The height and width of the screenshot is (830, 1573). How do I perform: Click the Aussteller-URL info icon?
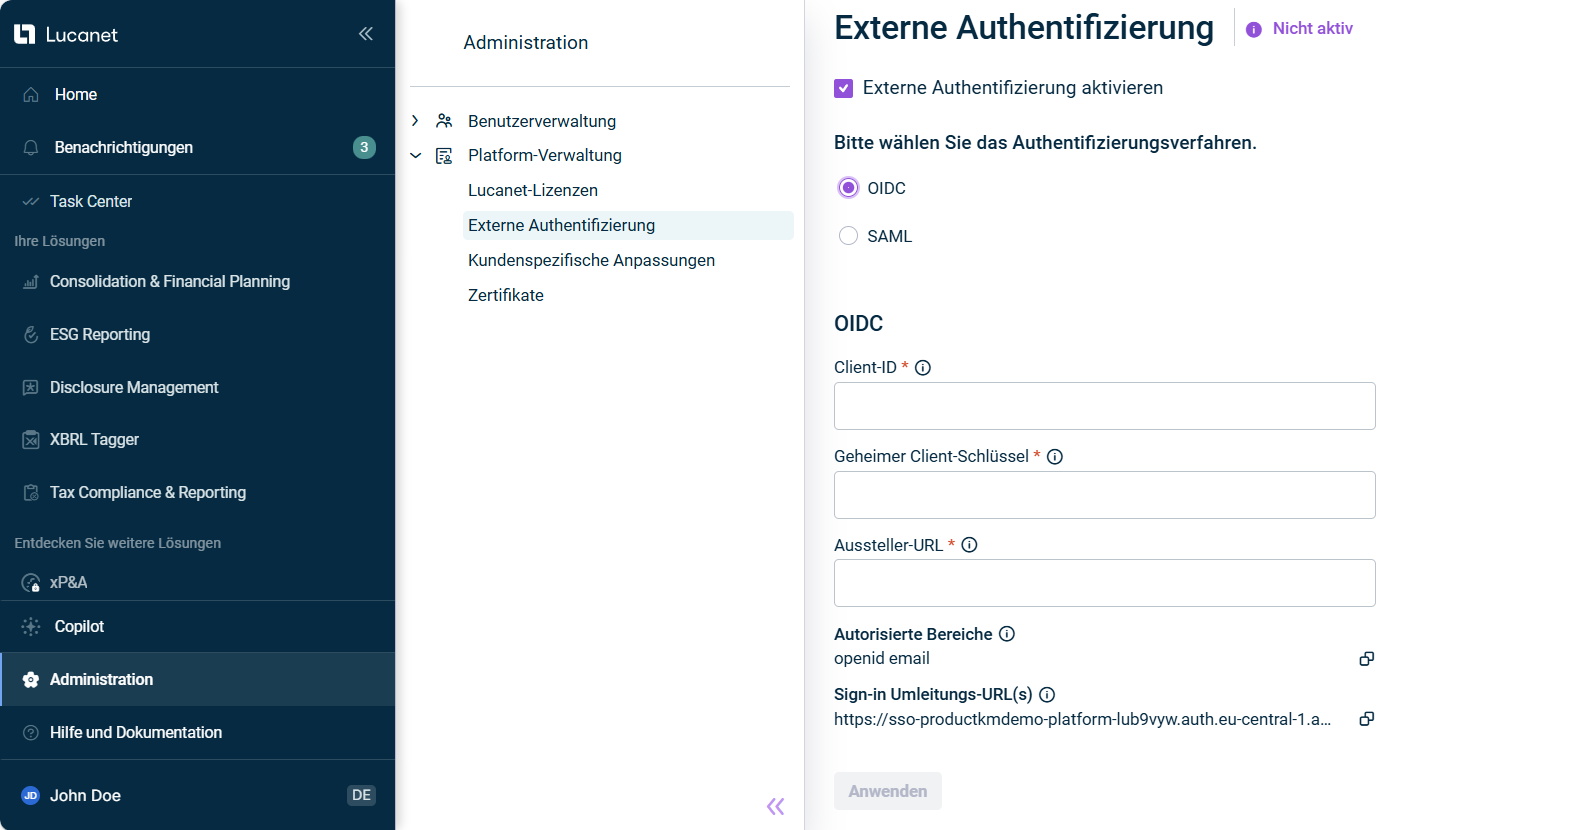click(969, 545)
